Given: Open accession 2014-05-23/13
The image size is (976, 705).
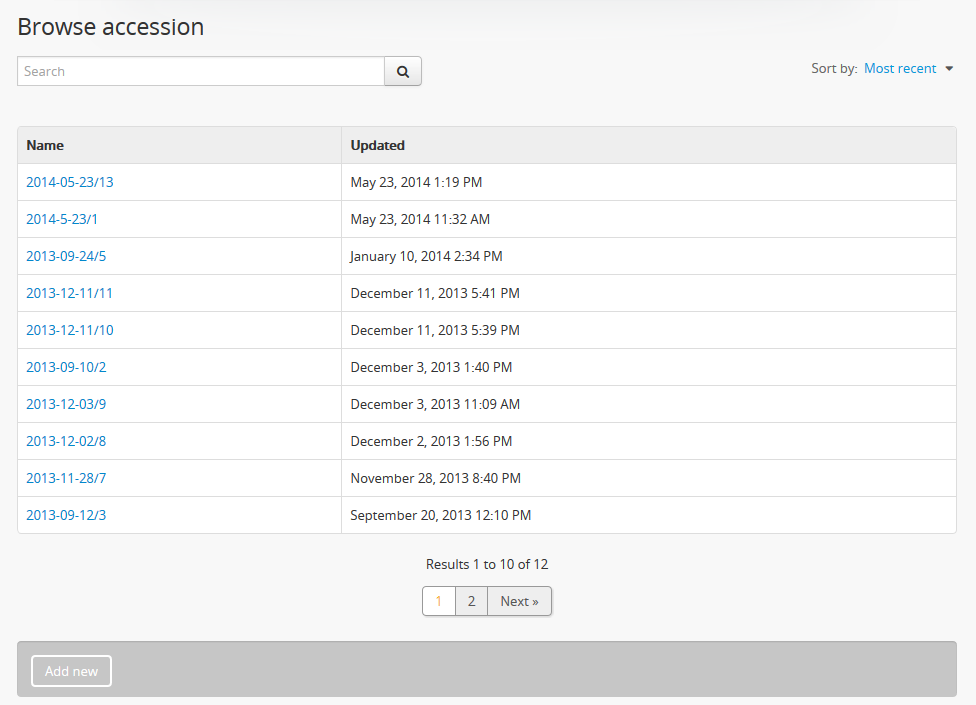Looking at the screenshot, I should tap(70, 182).
